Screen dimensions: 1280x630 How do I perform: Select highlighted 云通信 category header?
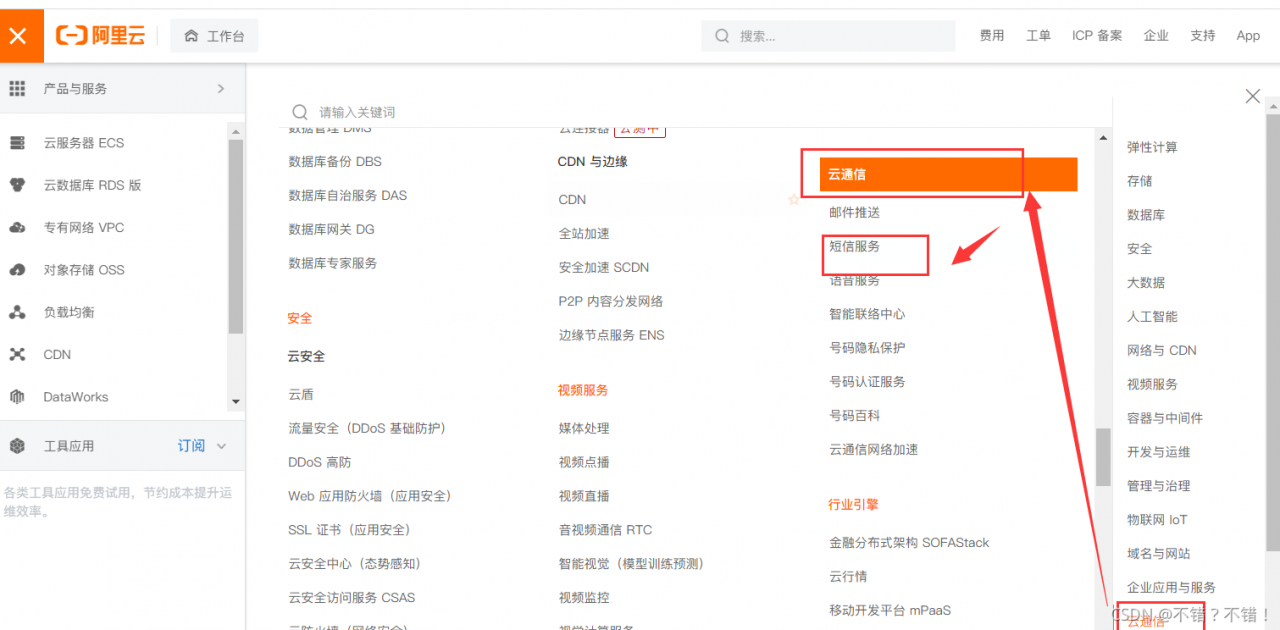point(948,174)
